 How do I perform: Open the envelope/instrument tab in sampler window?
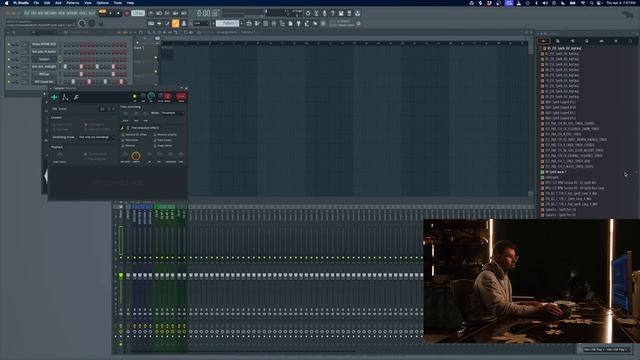[65, 97]
